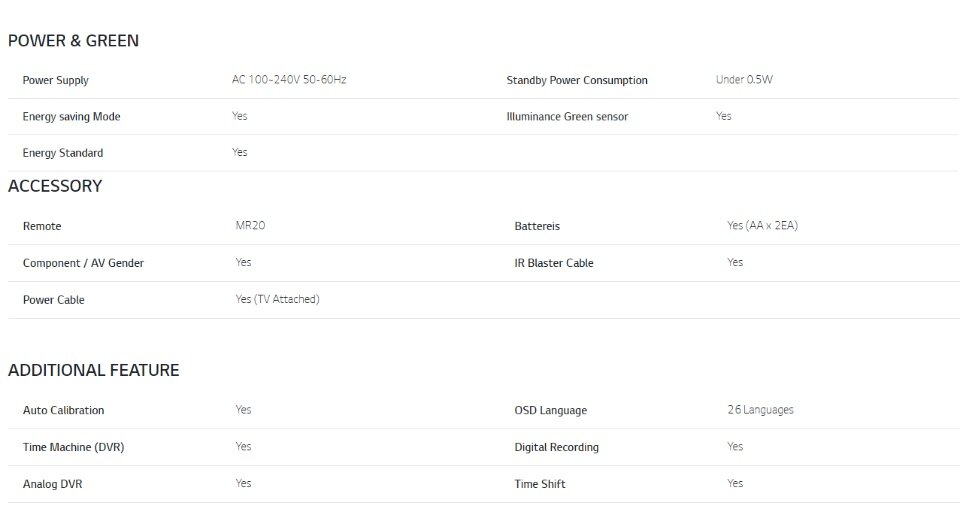
Task: Click the Under 0.5W value
Action: [744, 80]
